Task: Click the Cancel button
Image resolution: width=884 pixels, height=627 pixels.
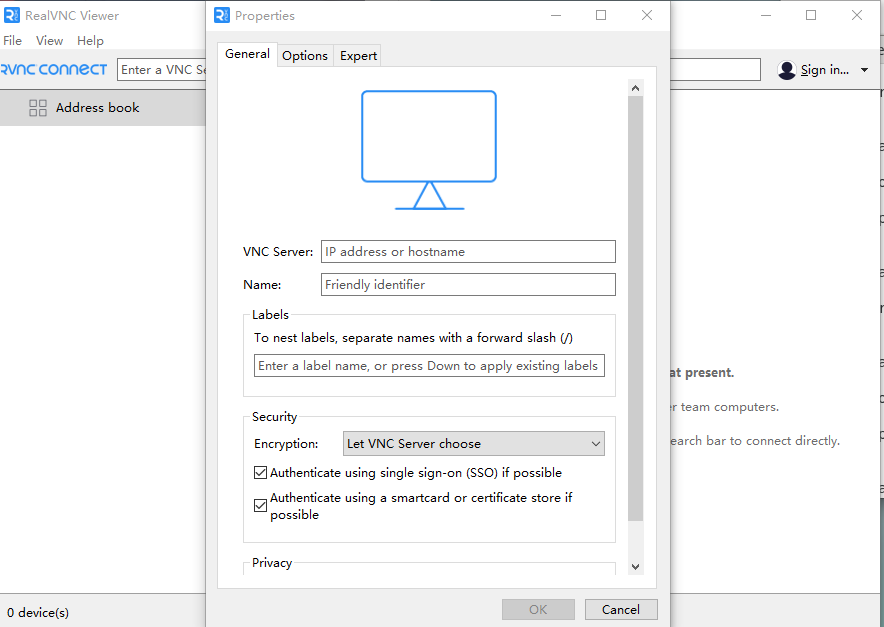Action: 621,610
